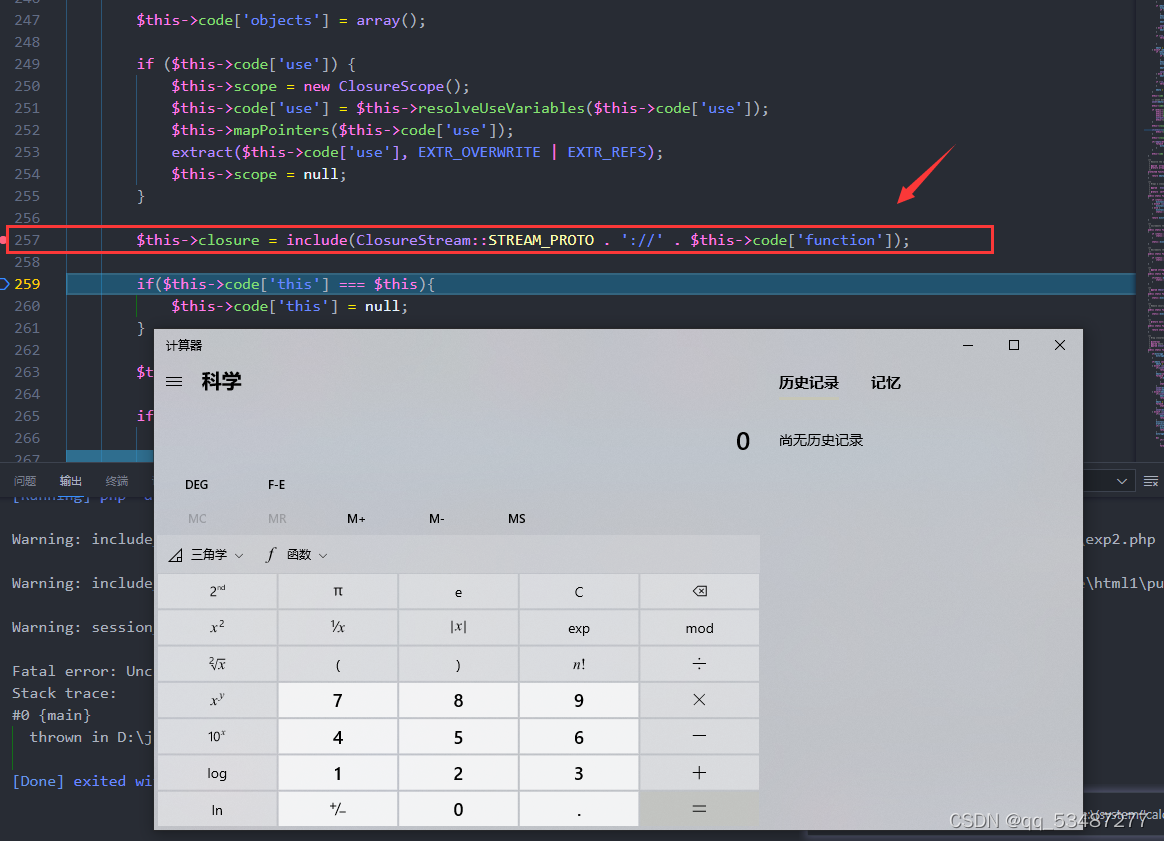Click the 10 to the x key
Screen dimensions: 1164x841
pyautogui.click(x=217, y=736)
